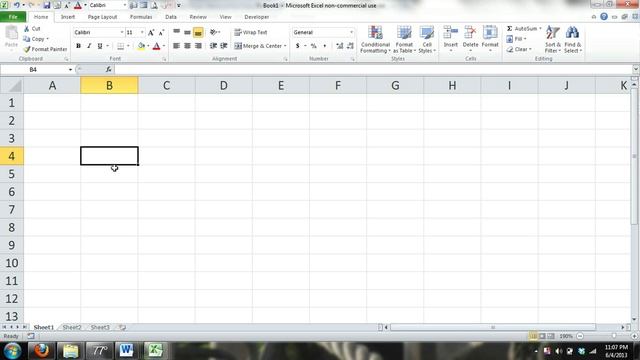
Task: Switch to the Page Layout tab
Action: (x=102, y=17)
